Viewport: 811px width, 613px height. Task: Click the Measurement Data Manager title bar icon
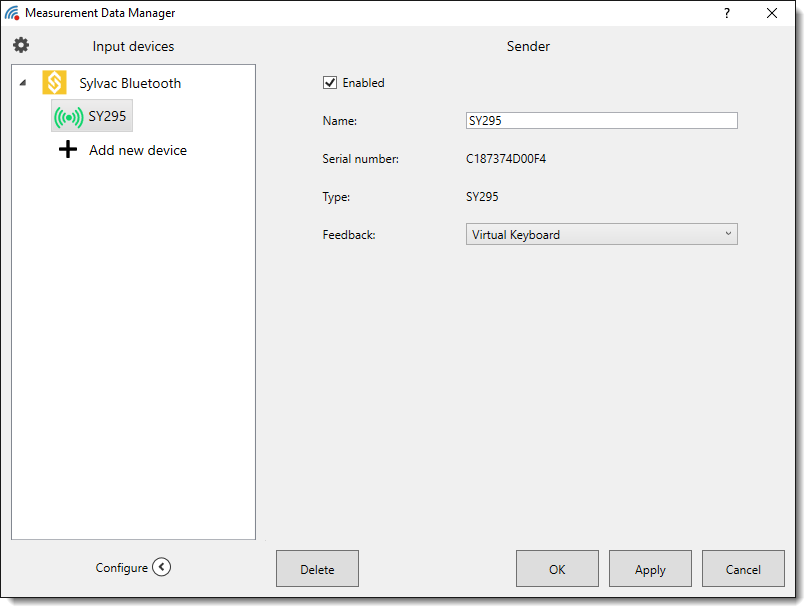(x=12, y=13)
